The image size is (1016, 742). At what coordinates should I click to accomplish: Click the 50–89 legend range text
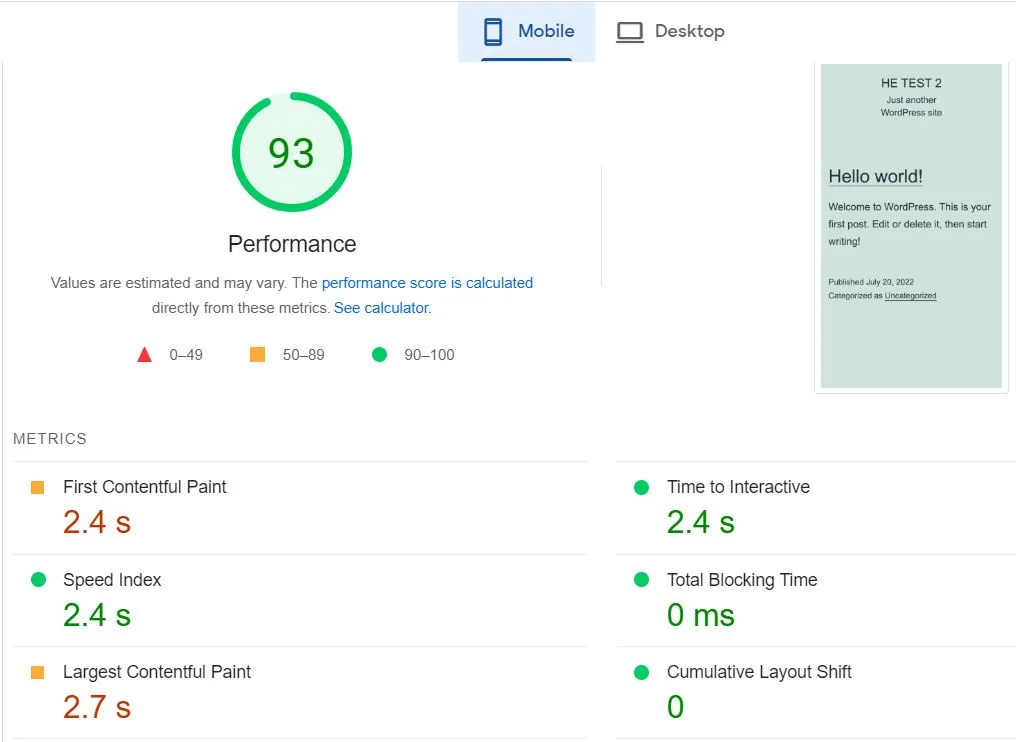(x=303, y=355)
